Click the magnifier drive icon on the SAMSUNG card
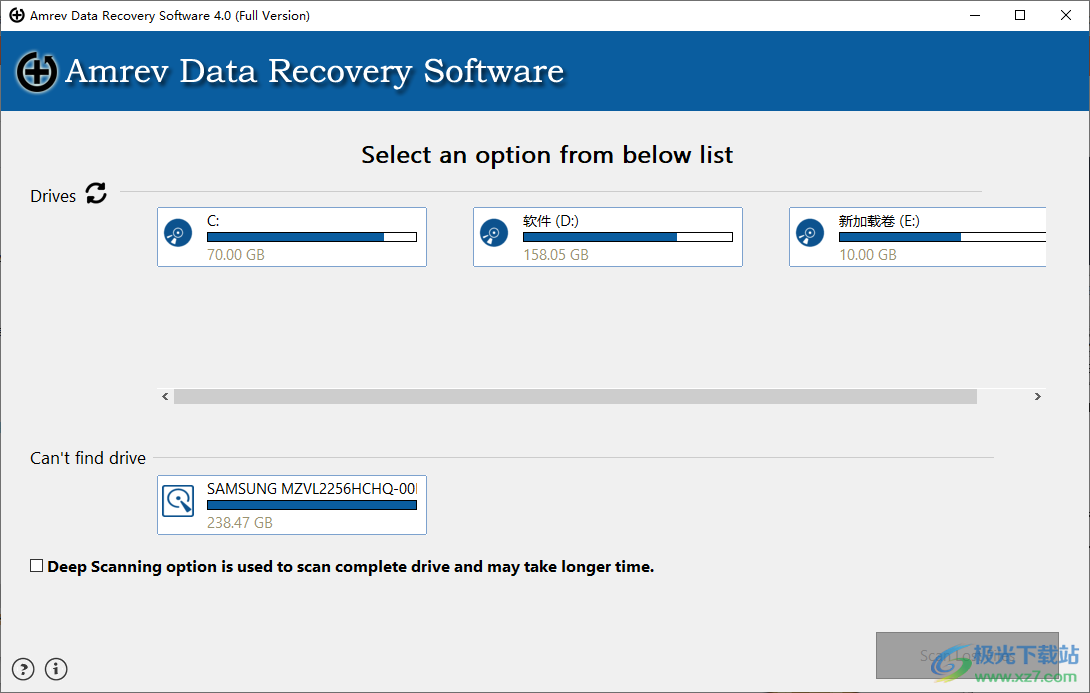The width and height of the screenshot is (1090, 693). click(178, 500)
